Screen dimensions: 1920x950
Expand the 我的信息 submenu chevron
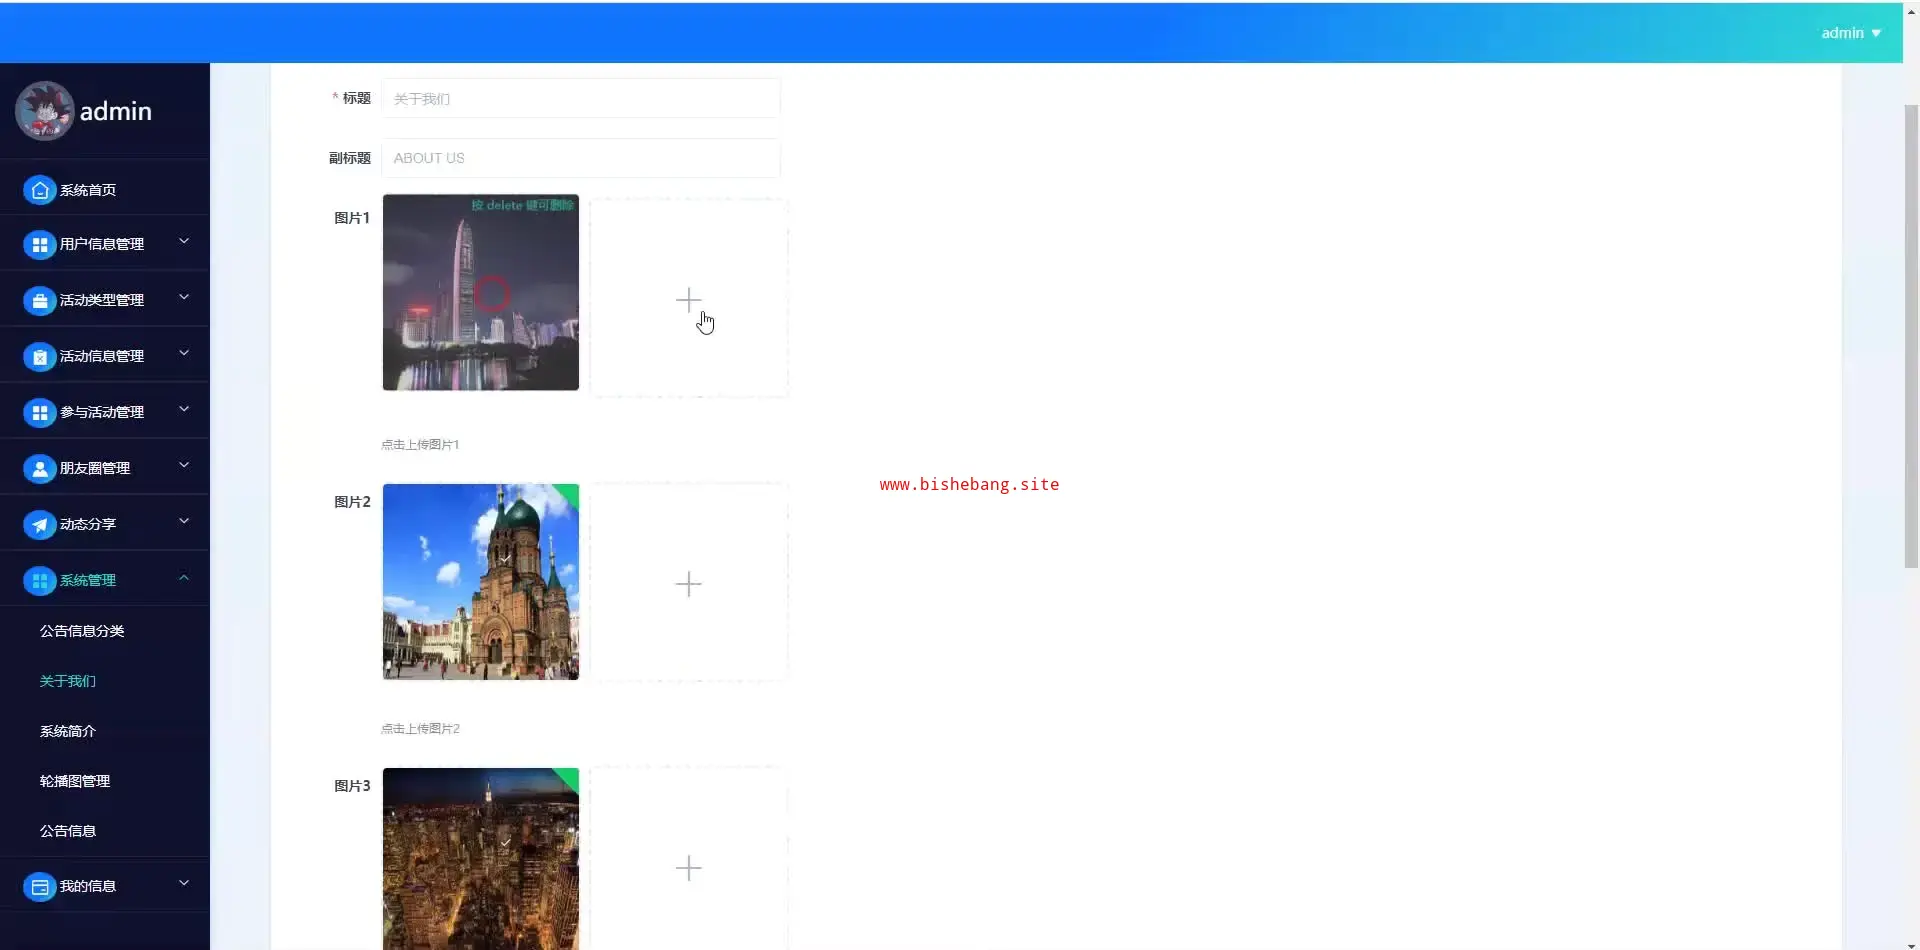coord(184,883)
